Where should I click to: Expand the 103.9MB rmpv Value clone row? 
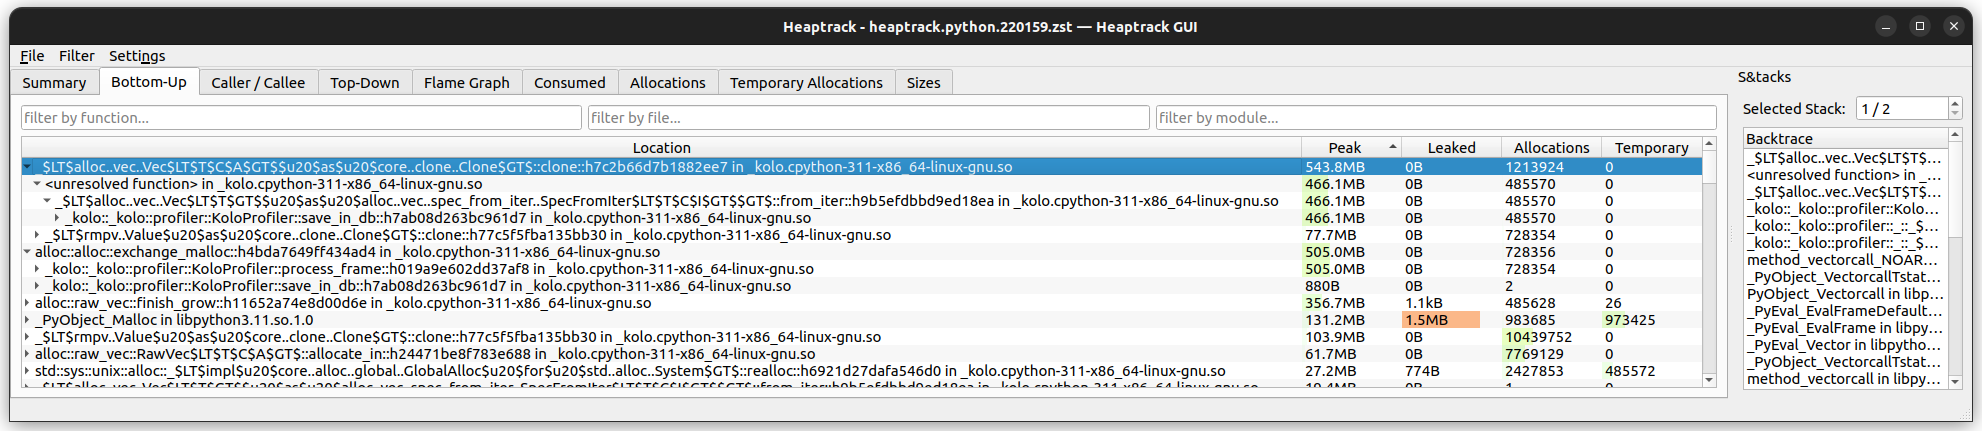click(27, 337)
